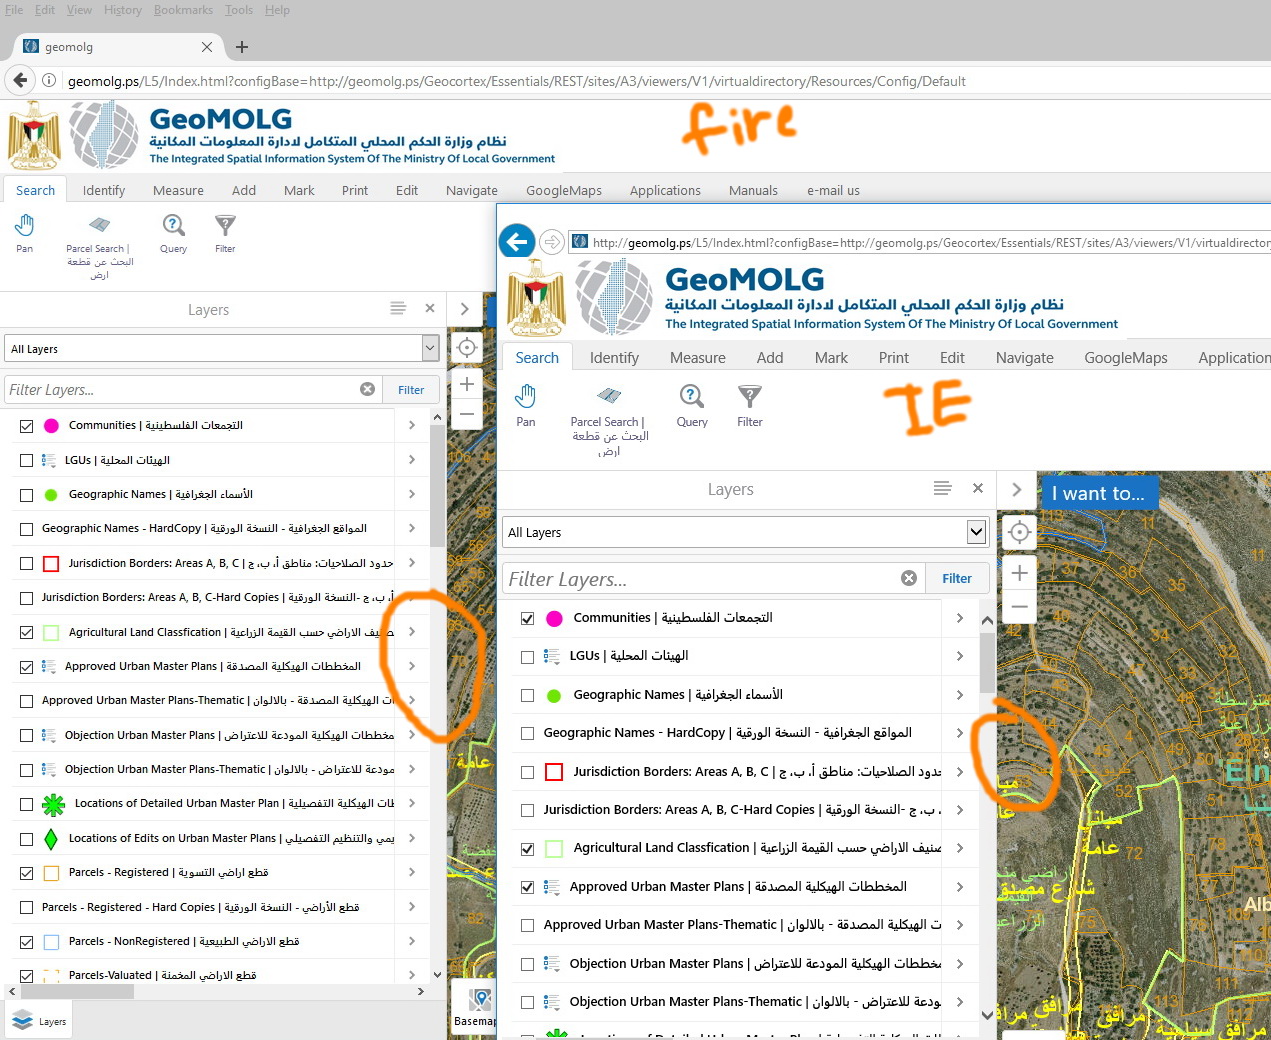
Task: Toggle Approved Urban Master Plans checkbox in IE
Action: click(x=527, y=887)
